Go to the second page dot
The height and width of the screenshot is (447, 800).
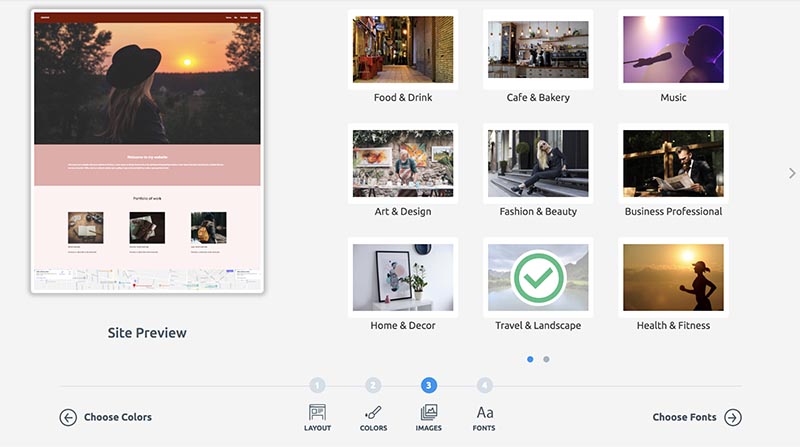pyautogui.click(x=546, y=359)
